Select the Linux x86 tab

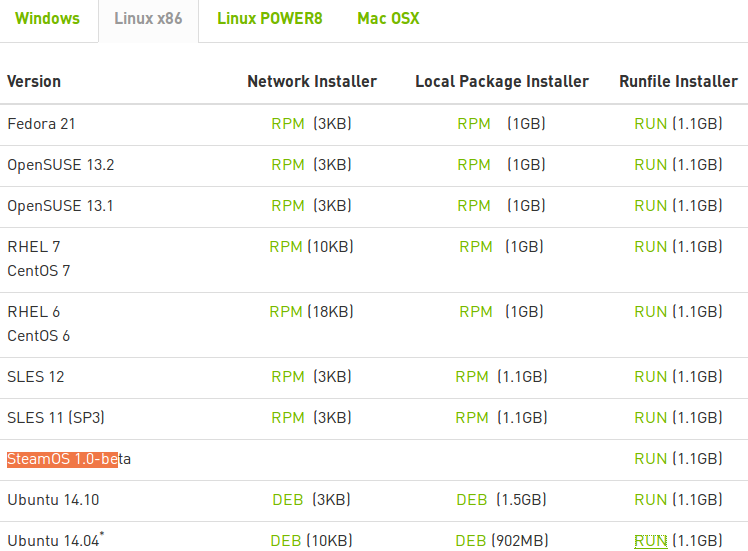tap(148, 19)
